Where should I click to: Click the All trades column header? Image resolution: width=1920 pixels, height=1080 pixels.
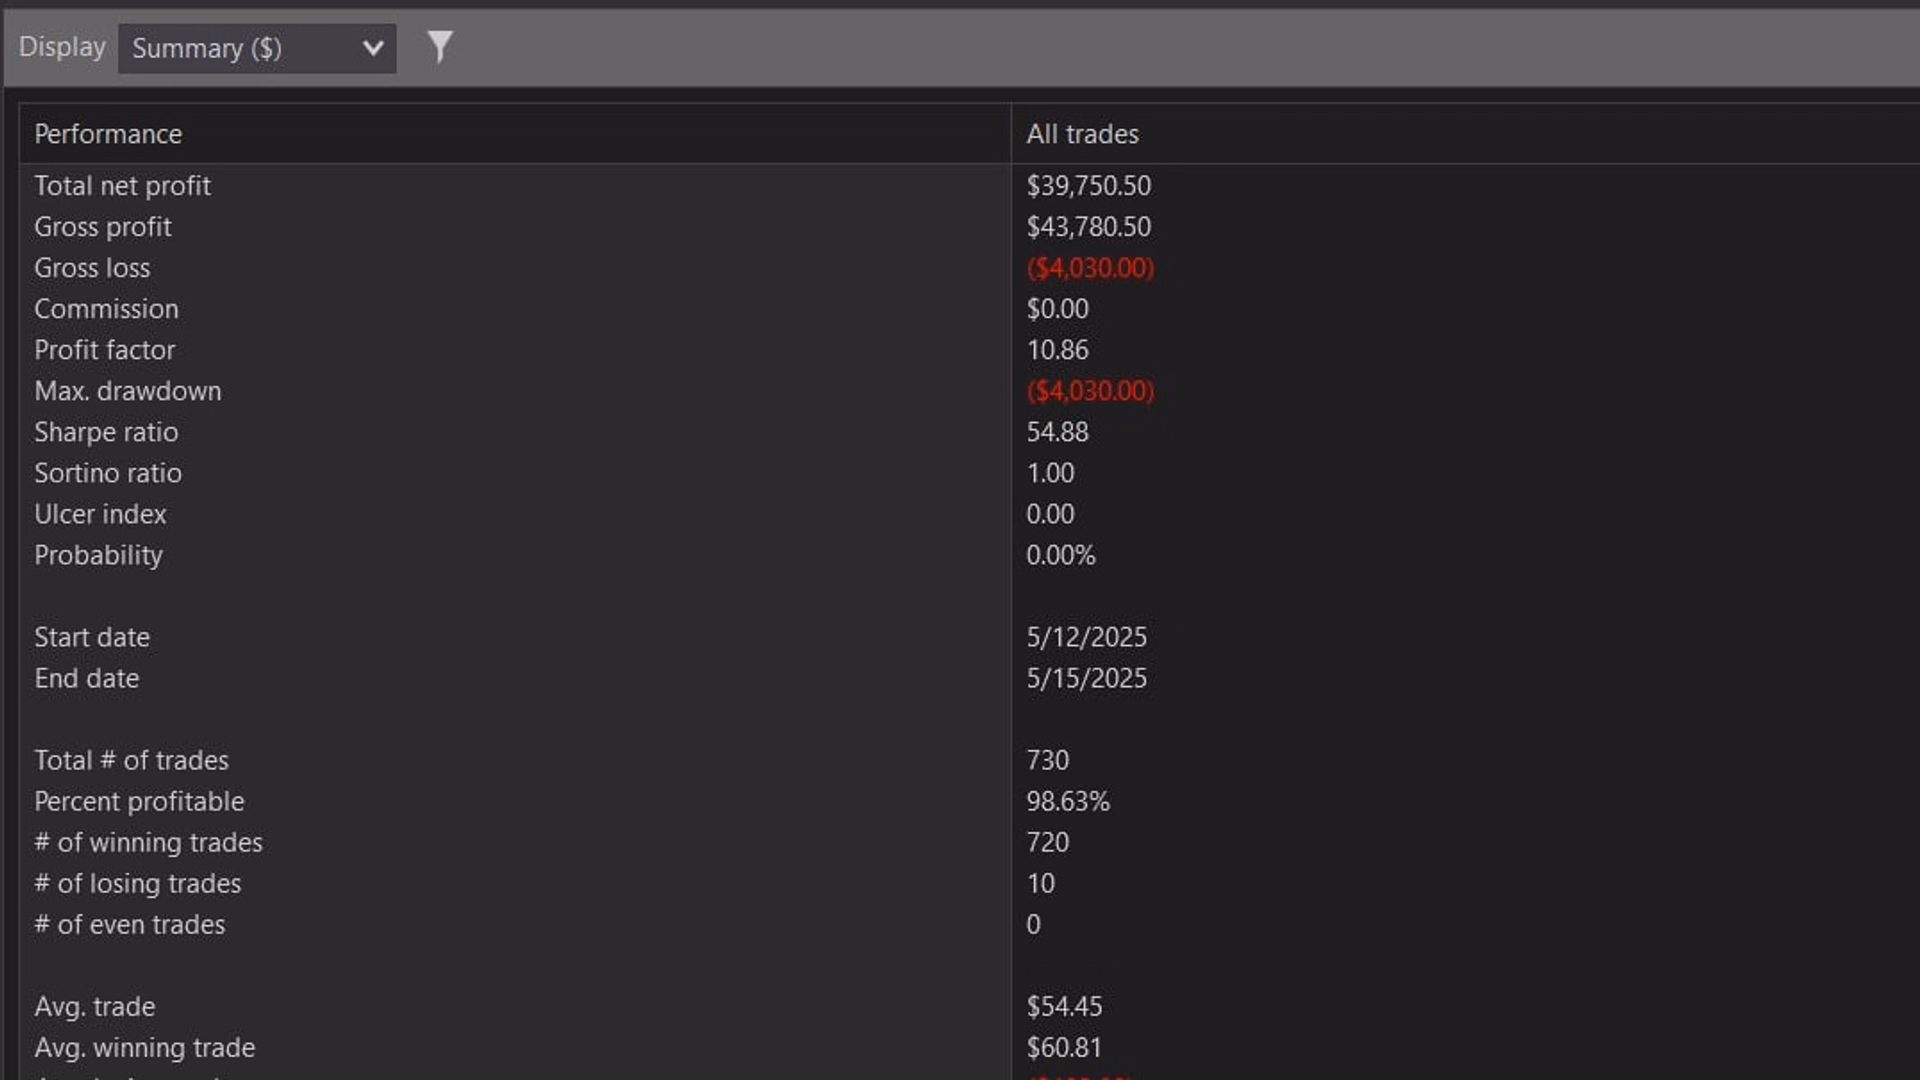[x=1082, y=134]
